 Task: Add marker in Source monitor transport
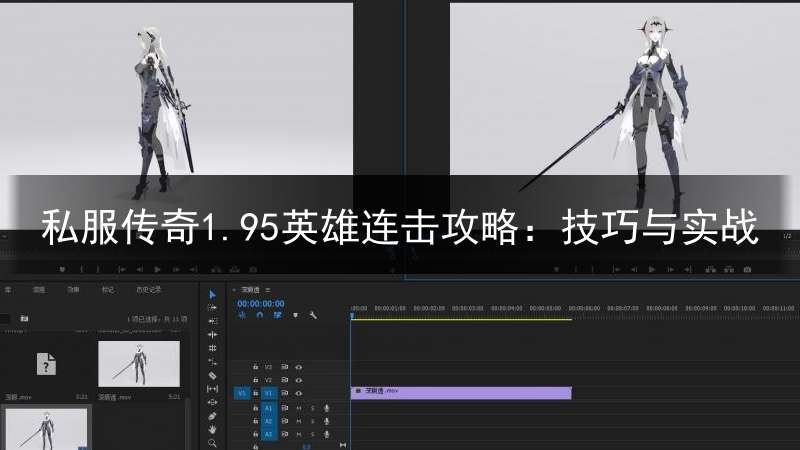(62, 269)
